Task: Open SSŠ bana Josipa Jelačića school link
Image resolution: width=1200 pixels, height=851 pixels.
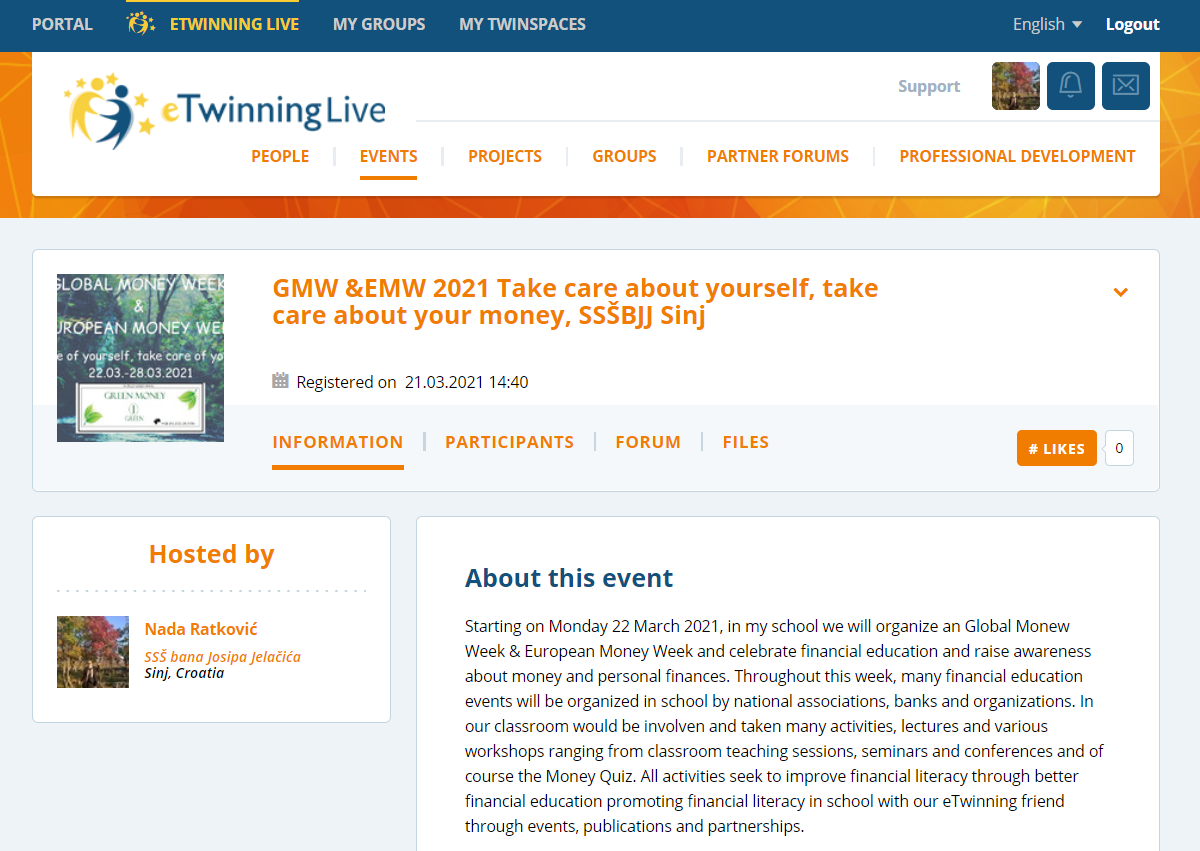Action: 222,657
